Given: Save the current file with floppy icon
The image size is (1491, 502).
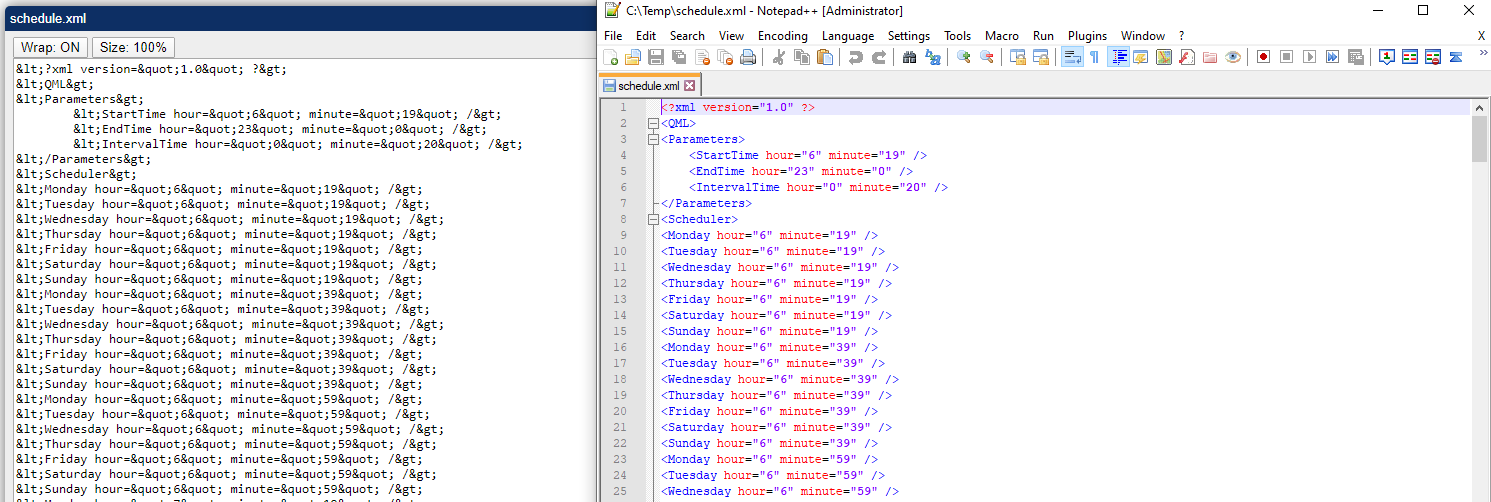Looking at the screenshot, I should [656, 57].
